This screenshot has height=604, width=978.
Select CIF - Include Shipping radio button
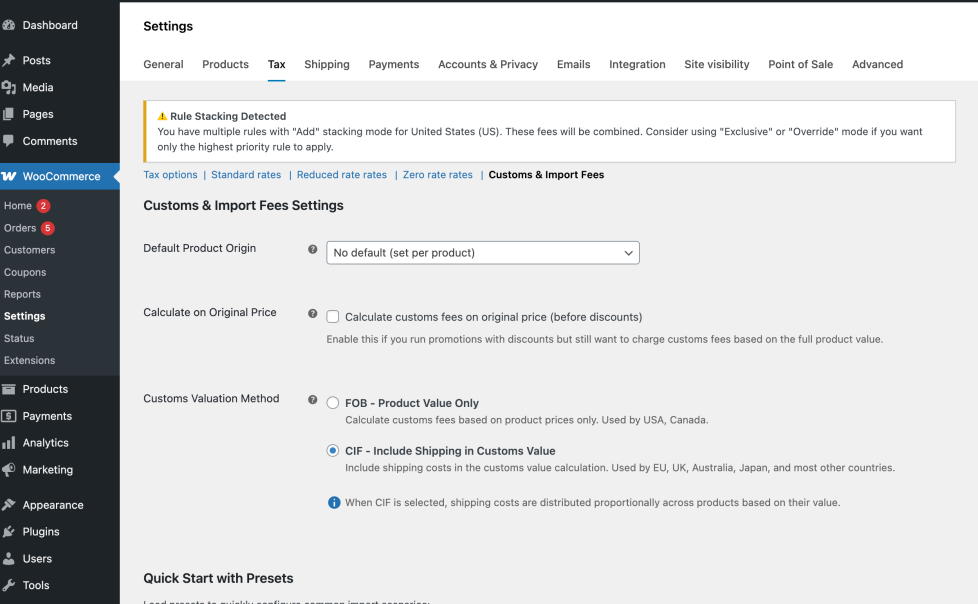(x=333, y=451)
